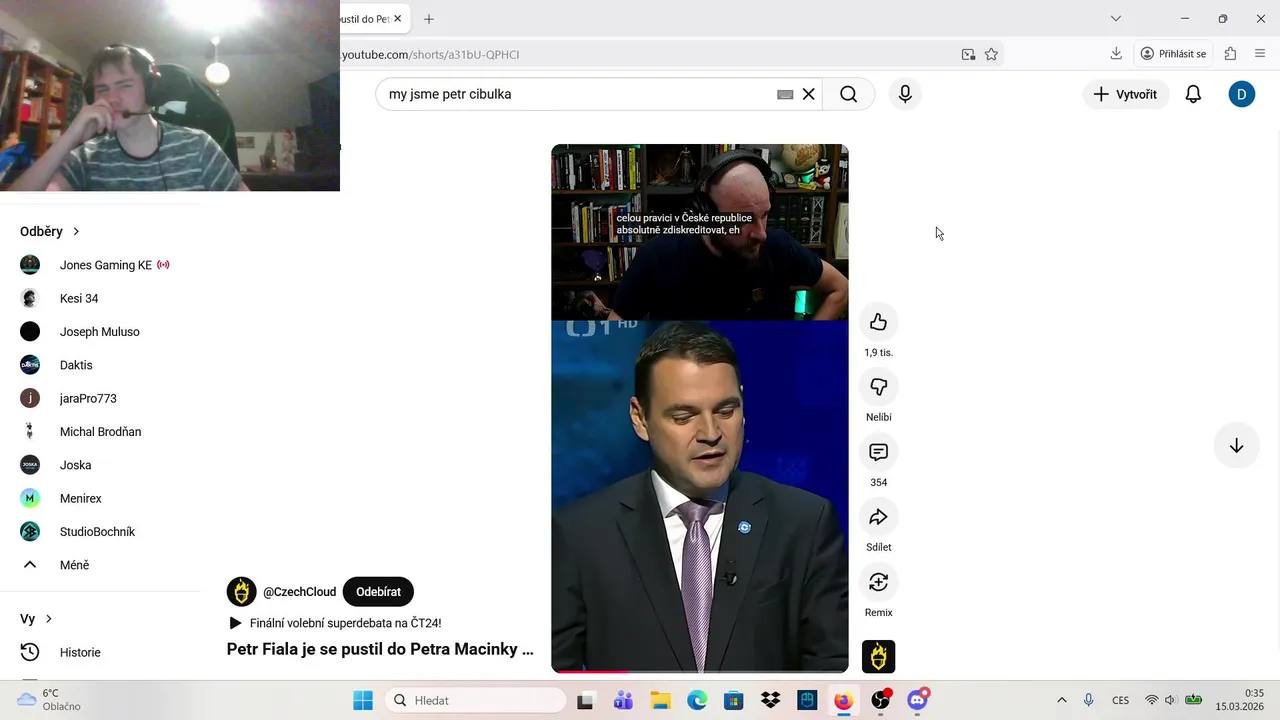Image resolution: width=1280 pixels, height=720 pixels.
Task: Open weather widget 6°C Oblačno
Action: click(x=50, y=700)
